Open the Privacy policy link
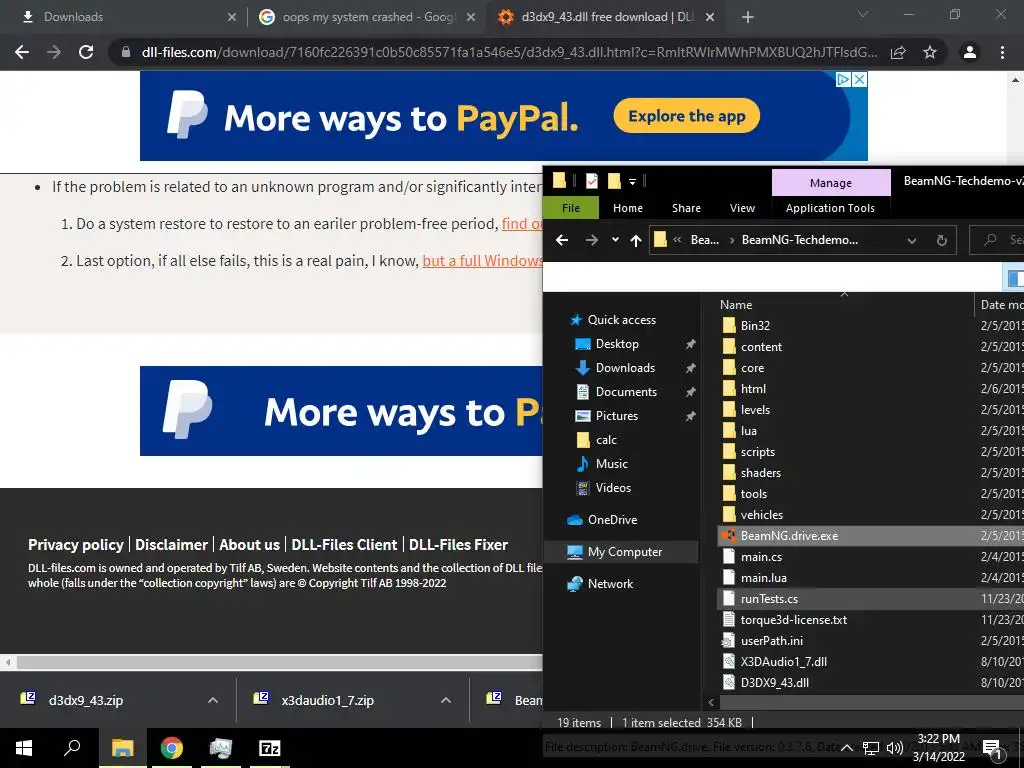 tap(76, 545)
